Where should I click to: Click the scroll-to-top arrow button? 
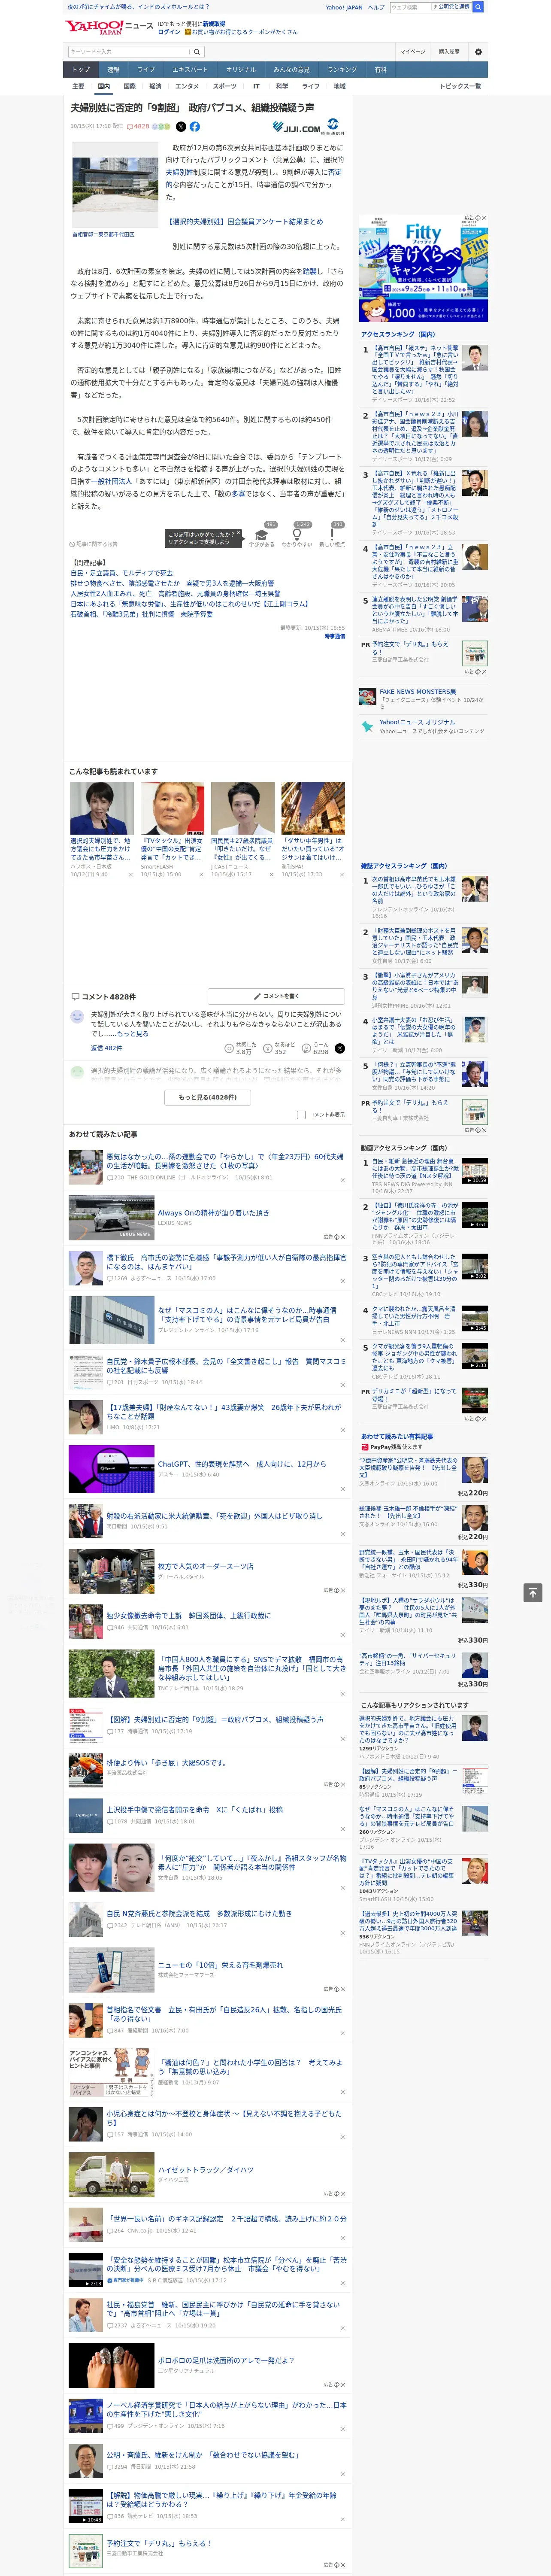click(x=533, y=1592)
